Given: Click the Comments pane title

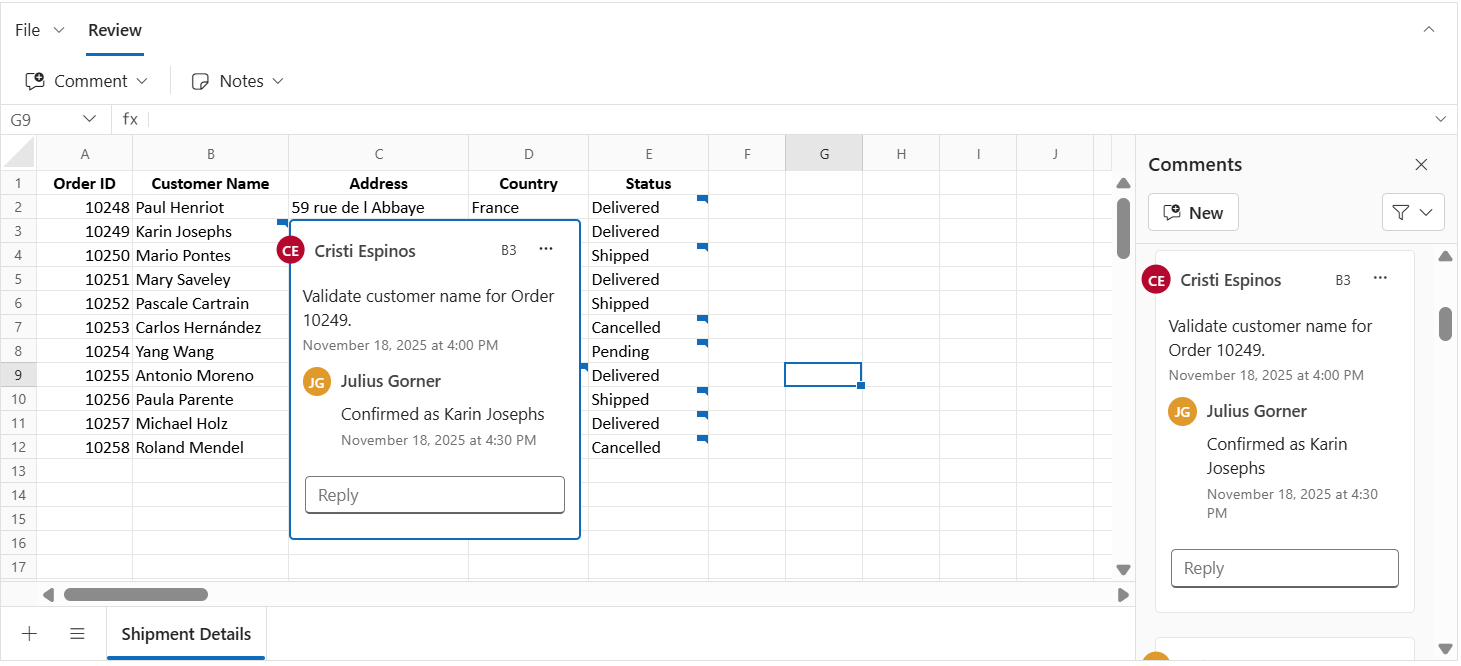Looking at the screenshot, I should tap(1195, 165).
